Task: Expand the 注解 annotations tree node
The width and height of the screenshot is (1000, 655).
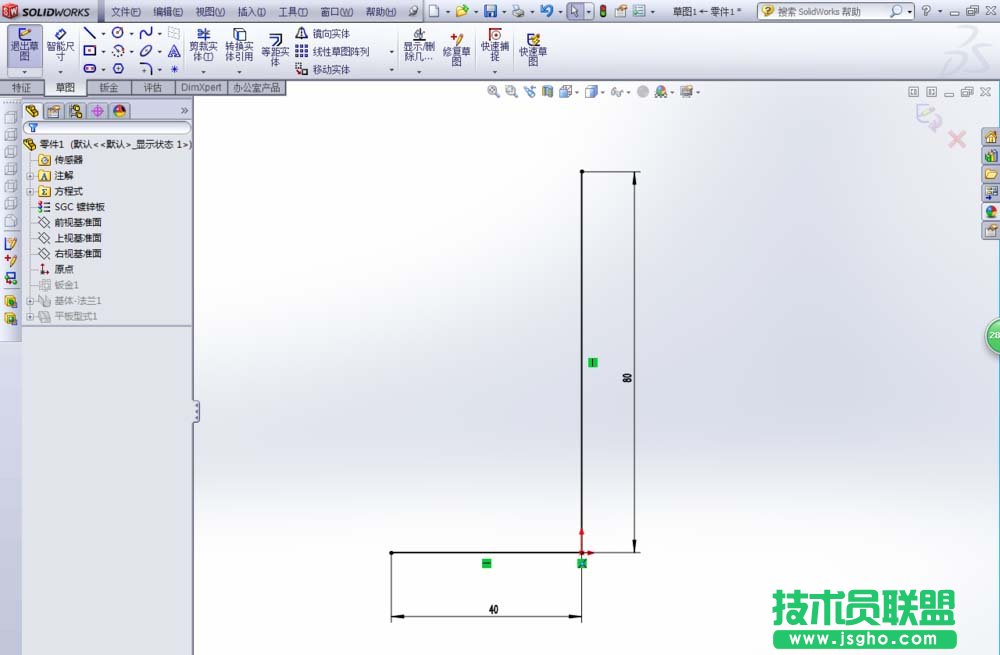Action: click(x=30, y=176)
